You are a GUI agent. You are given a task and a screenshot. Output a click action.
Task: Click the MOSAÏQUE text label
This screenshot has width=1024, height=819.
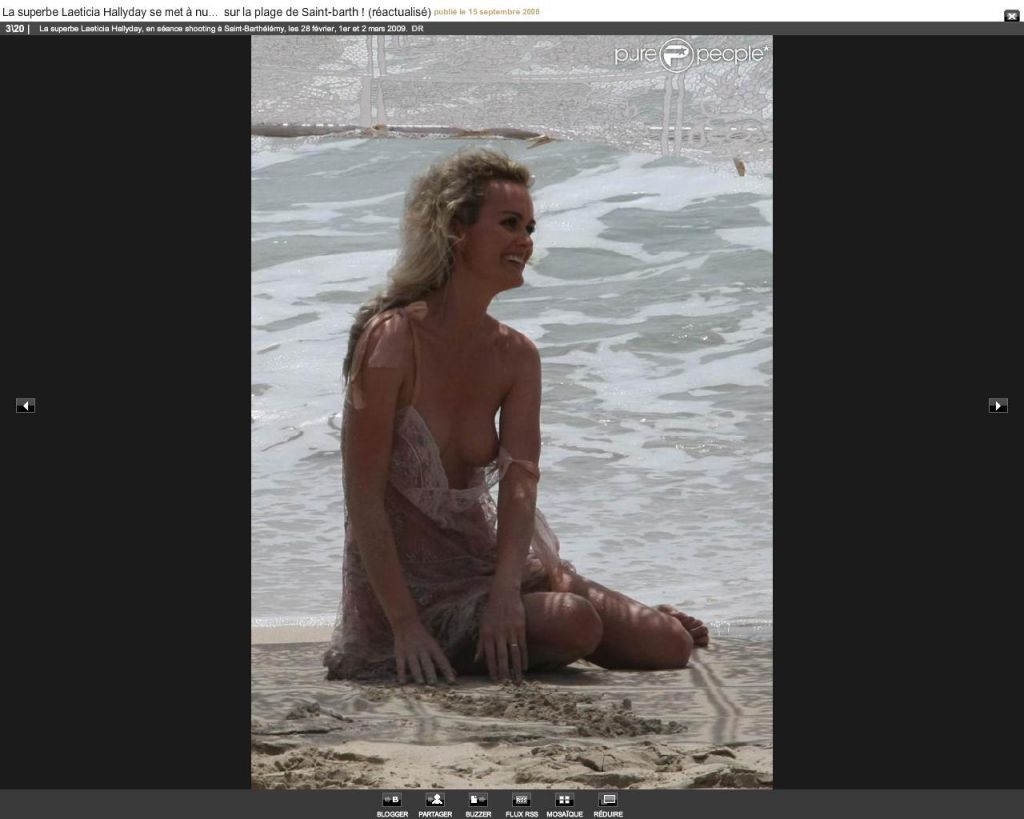[x=564, y=814]
